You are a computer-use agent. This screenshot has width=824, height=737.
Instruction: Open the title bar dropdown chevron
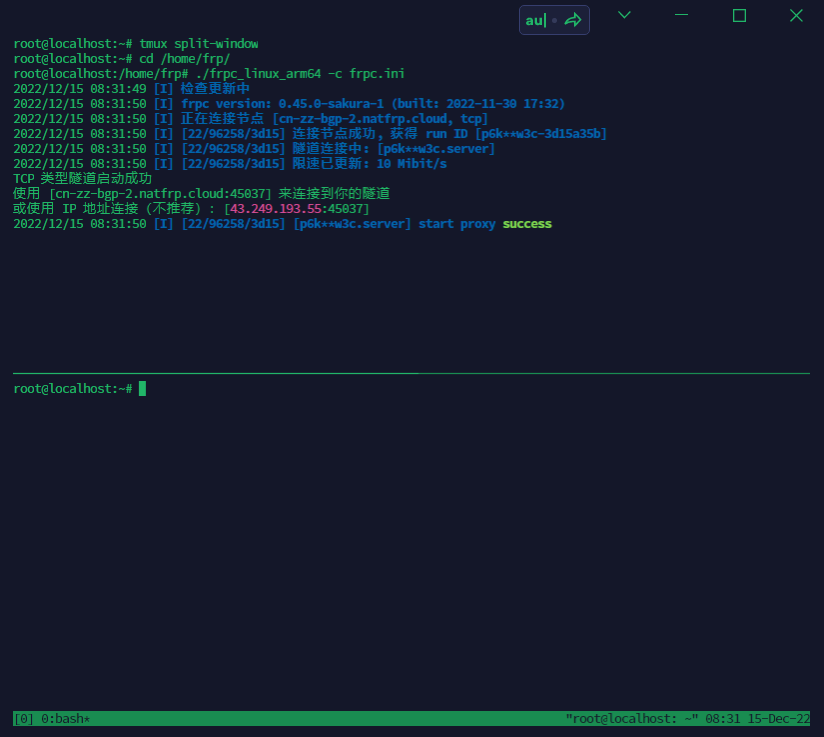click(x=624, y=15)
